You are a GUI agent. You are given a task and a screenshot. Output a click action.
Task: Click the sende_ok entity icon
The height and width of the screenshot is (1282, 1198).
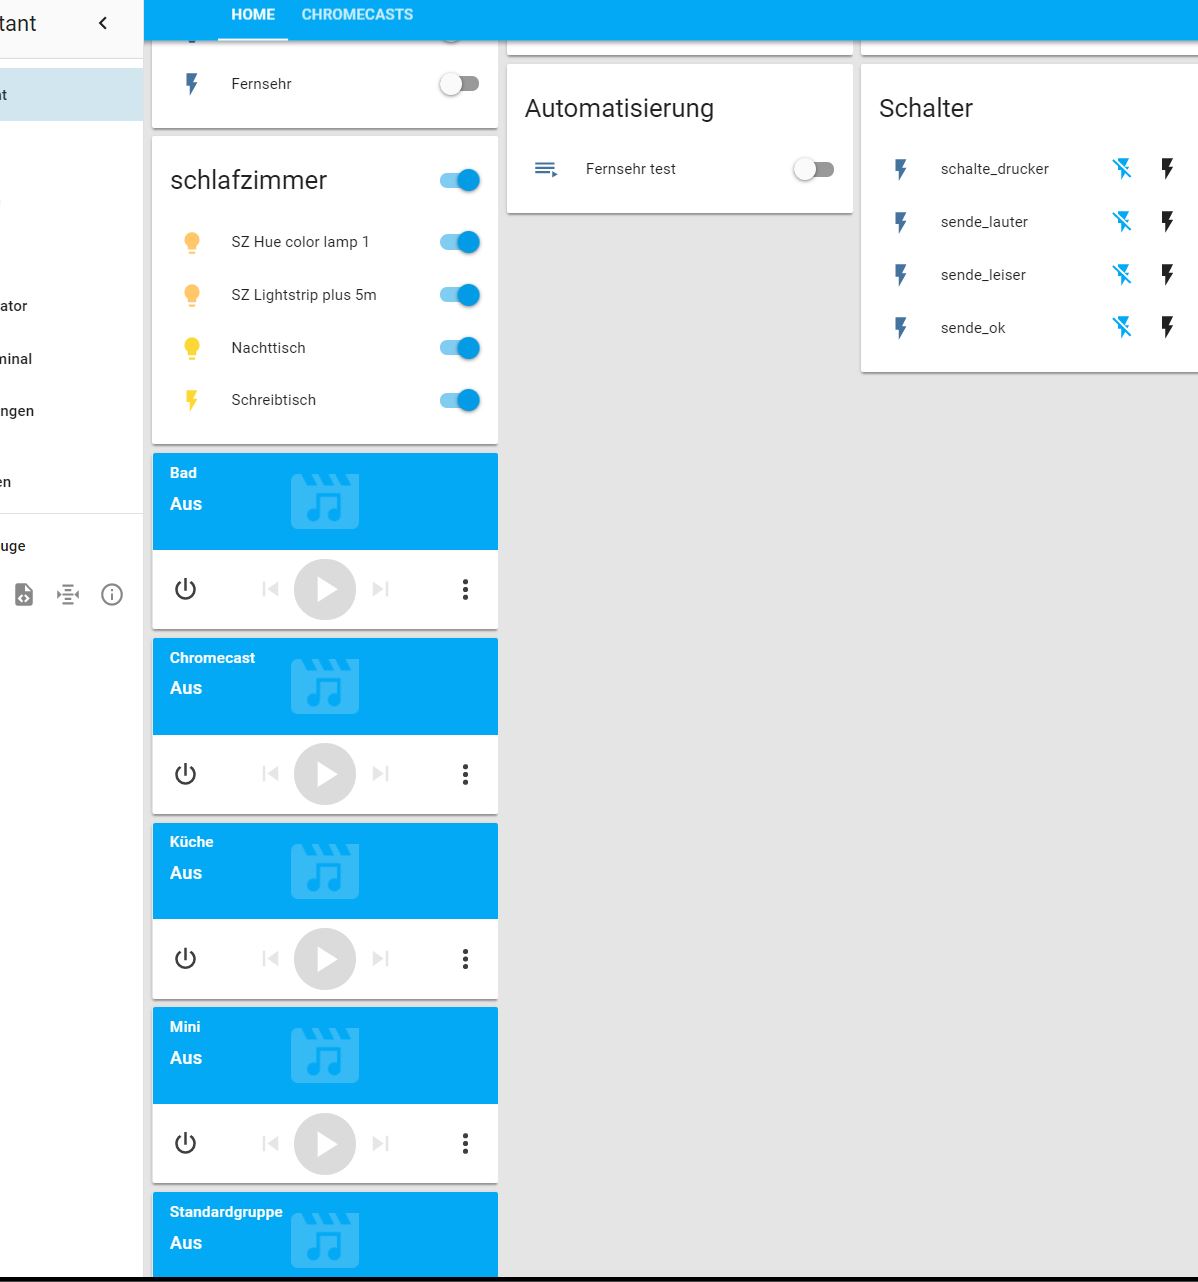coord(901,327)
